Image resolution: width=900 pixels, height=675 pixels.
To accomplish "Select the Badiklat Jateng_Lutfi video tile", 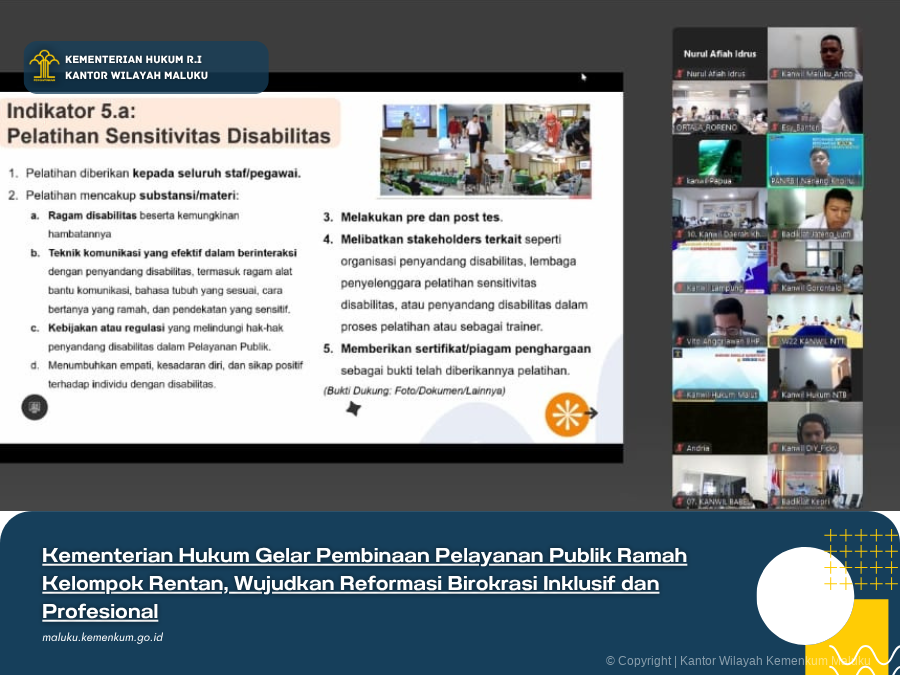I will 815,214.
